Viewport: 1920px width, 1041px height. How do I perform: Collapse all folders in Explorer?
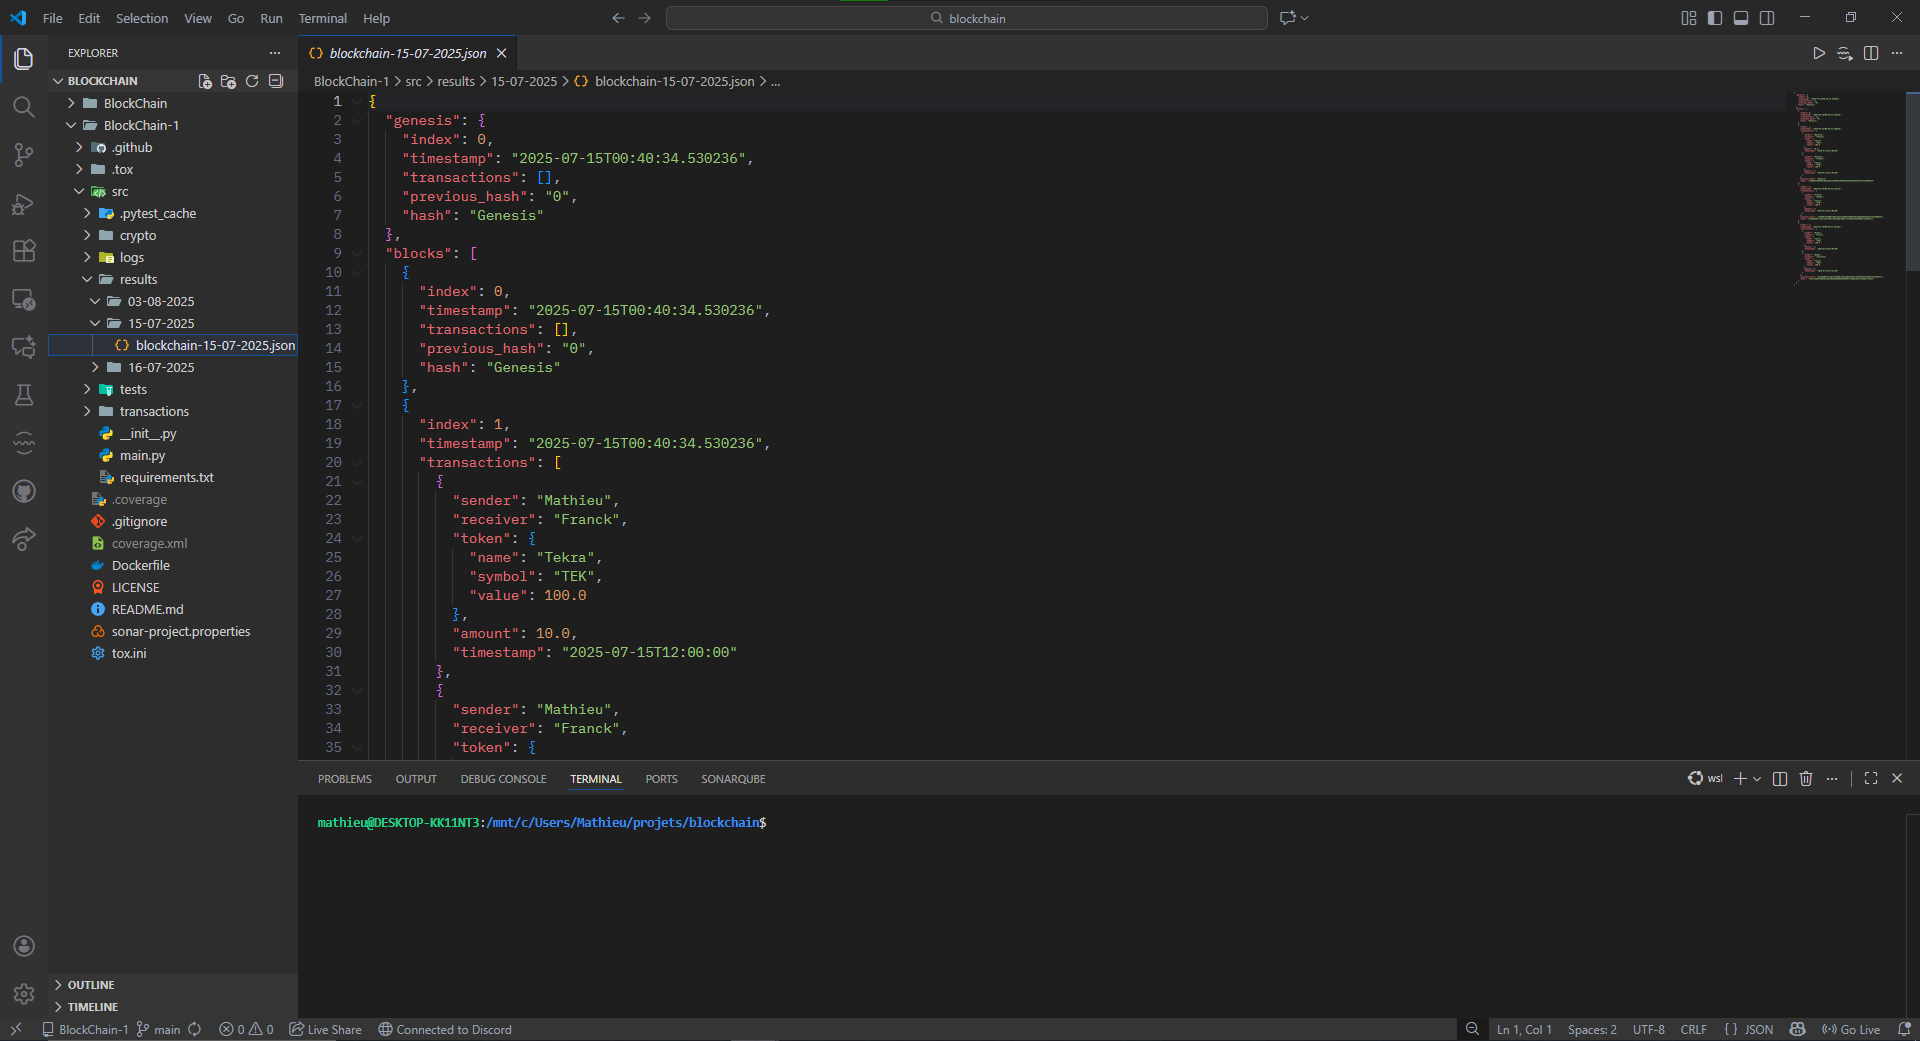[x=276, y=81]
